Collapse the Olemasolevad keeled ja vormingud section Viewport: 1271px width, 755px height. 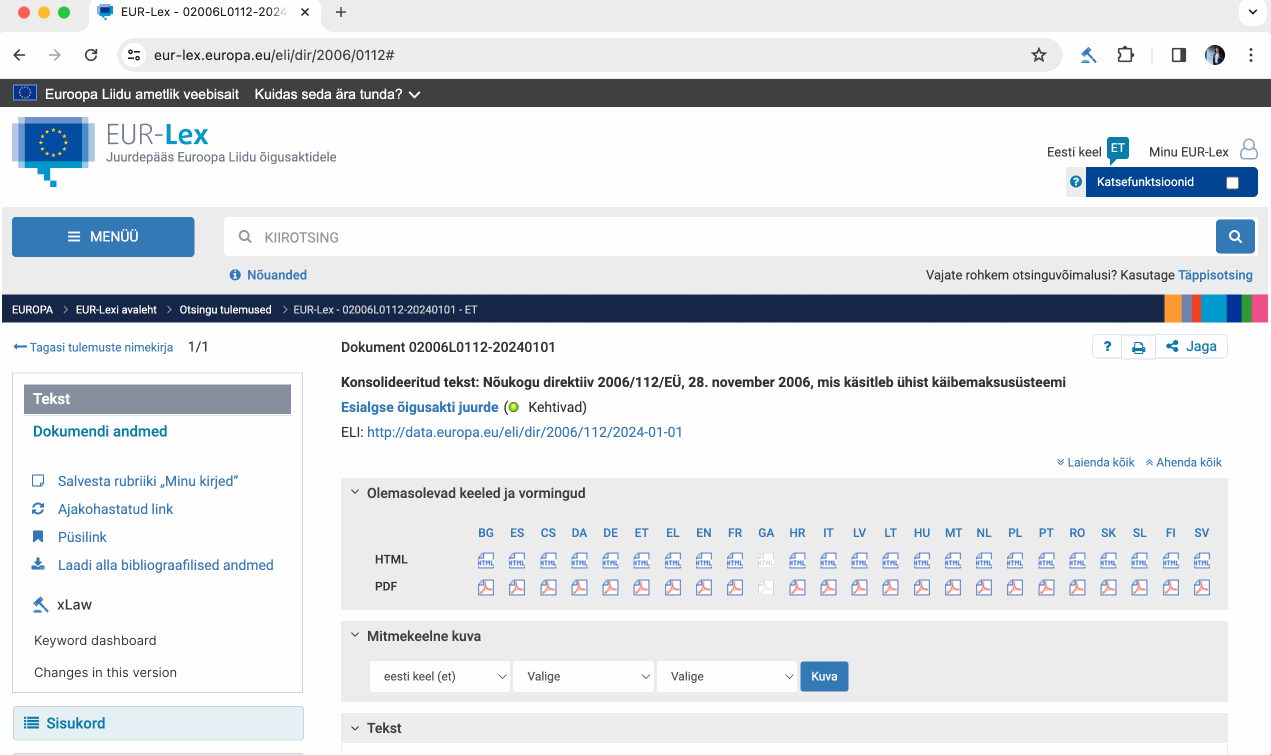pos(355,493)
